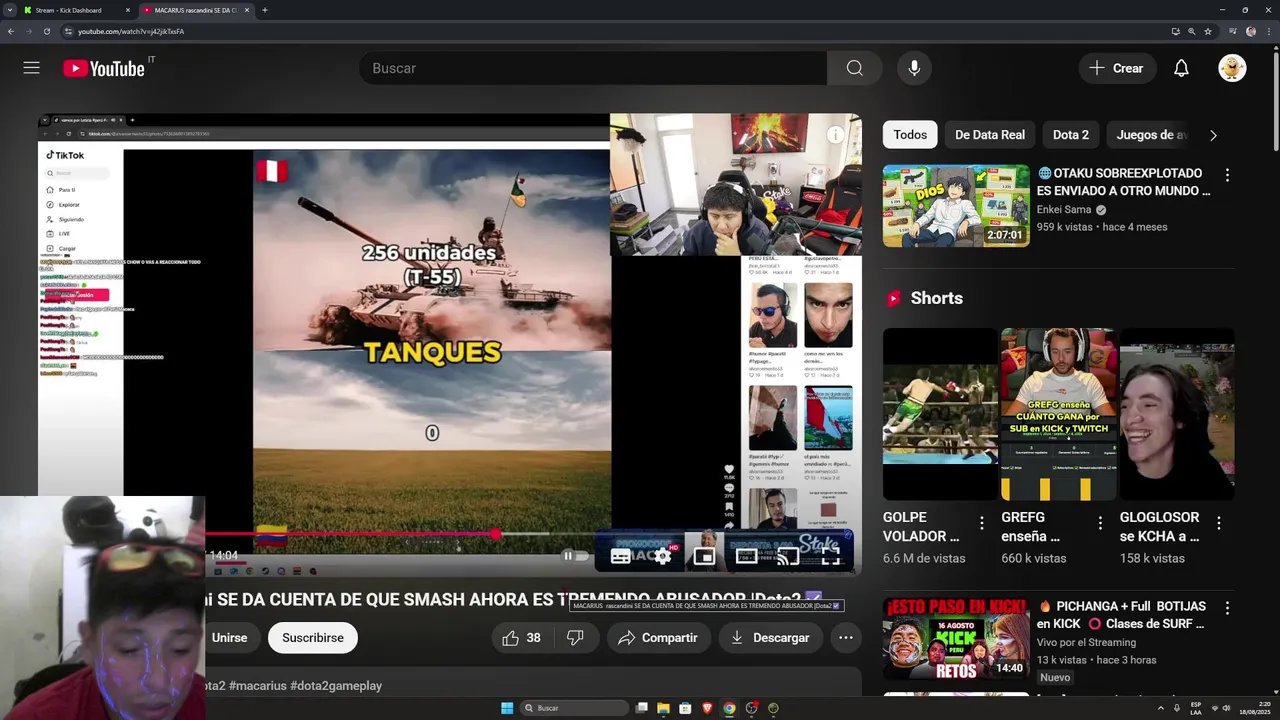
Task: Select the De Data Real chip
Action: pyautogui.click(x=989, y=135)
